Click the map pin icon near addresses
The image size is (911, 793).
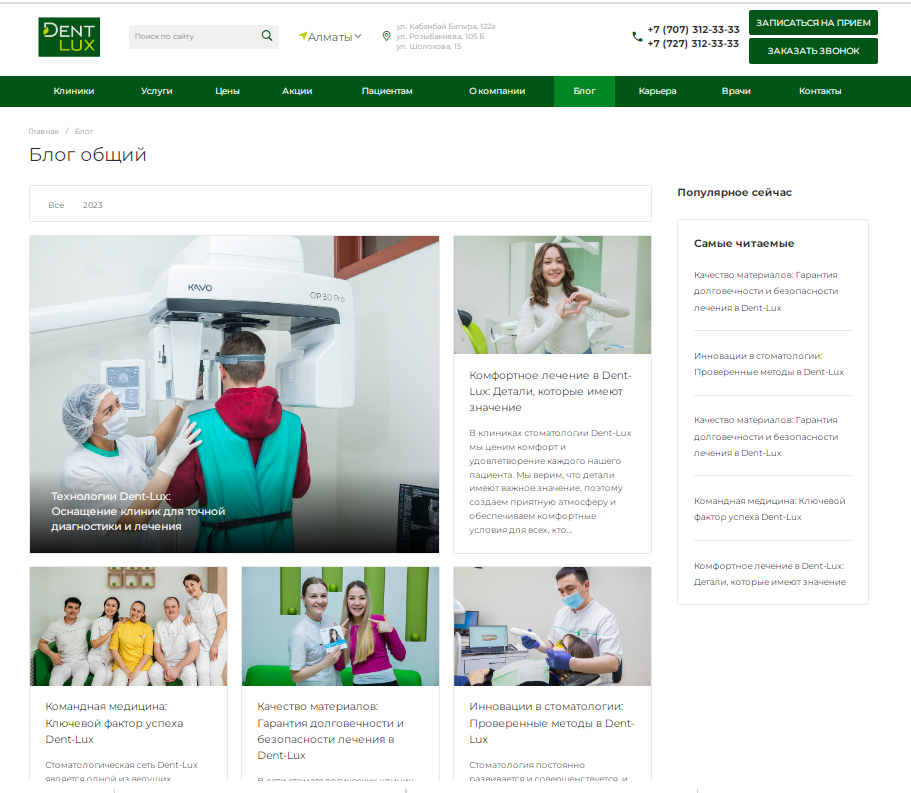[386, 36]
